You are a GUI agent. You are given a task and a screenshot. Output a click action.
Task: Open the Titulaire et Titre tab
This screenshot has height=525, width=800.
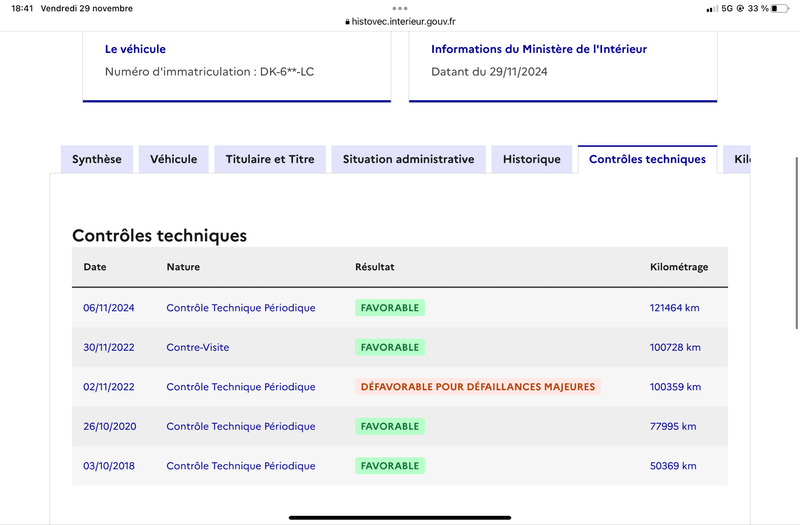pos(270,159)
